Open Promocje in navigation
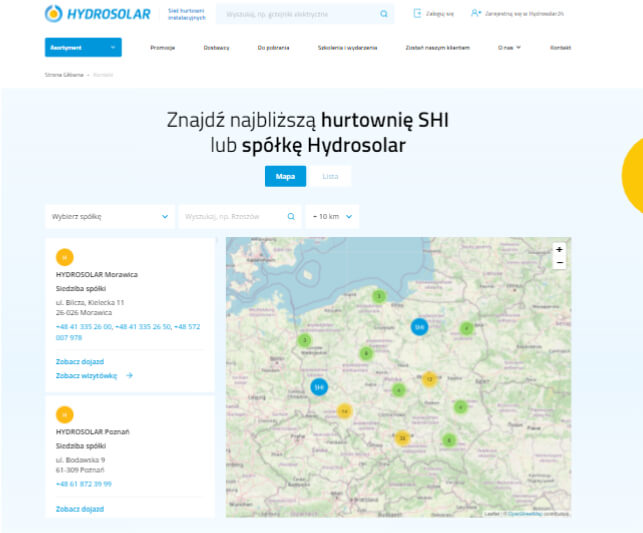The image size is (643, 533). tap(162, 48)
